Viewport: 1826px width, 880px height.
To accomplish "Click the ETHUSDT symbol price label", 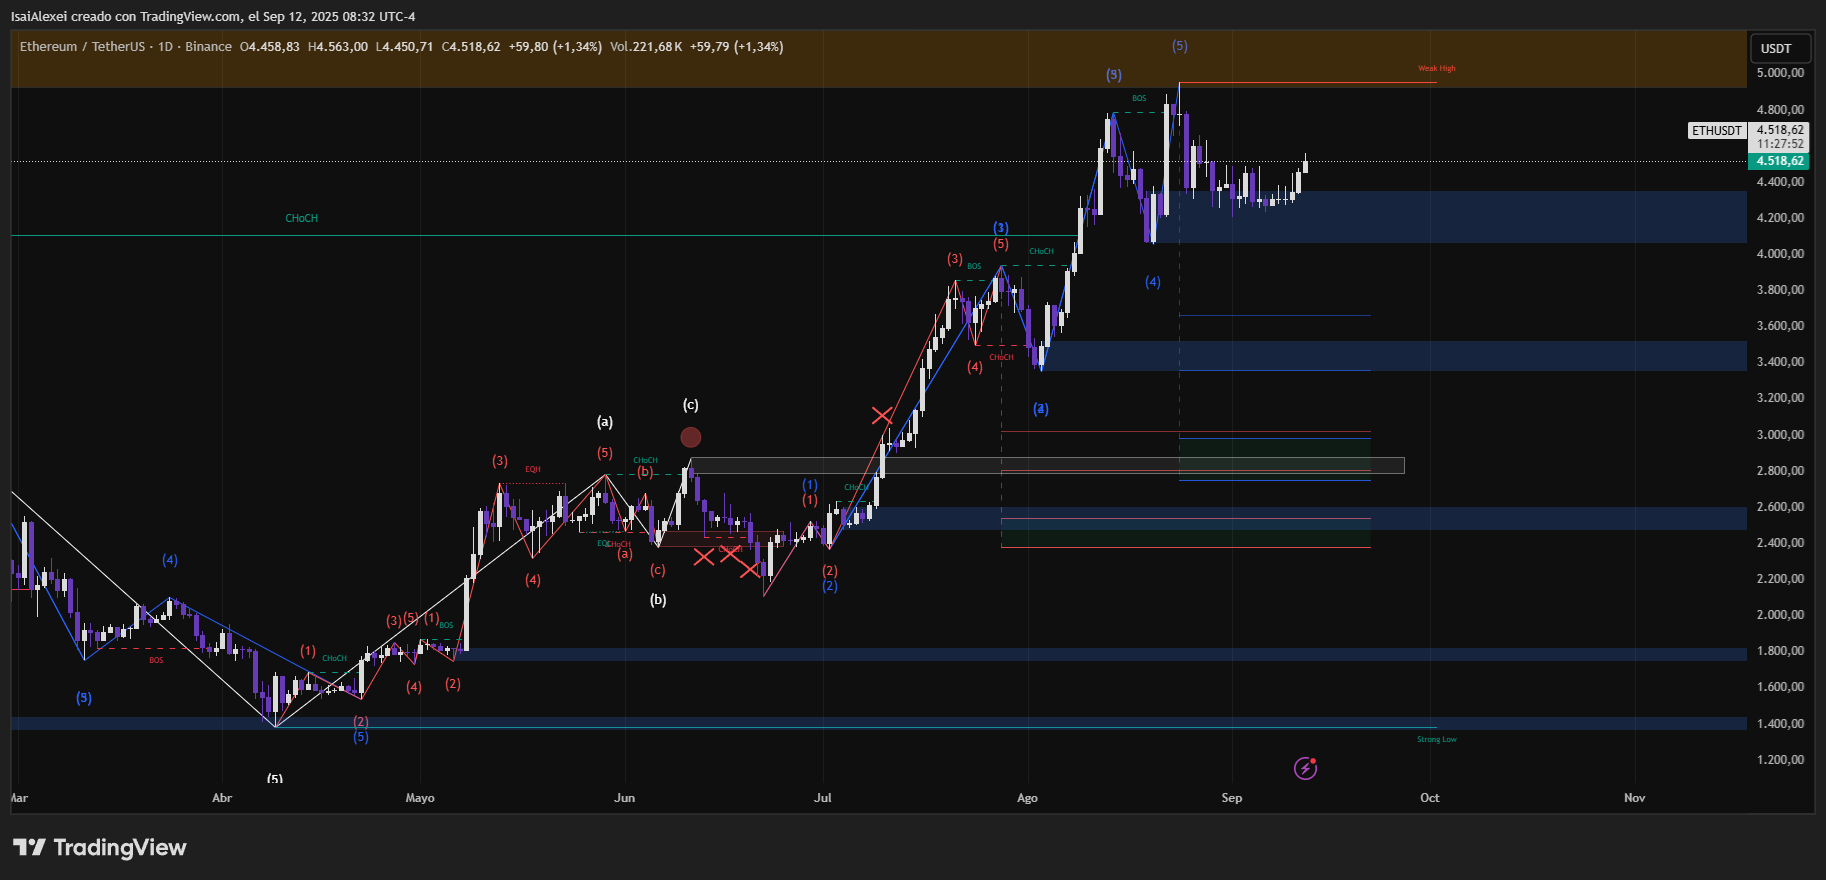I will [1716, 130].
